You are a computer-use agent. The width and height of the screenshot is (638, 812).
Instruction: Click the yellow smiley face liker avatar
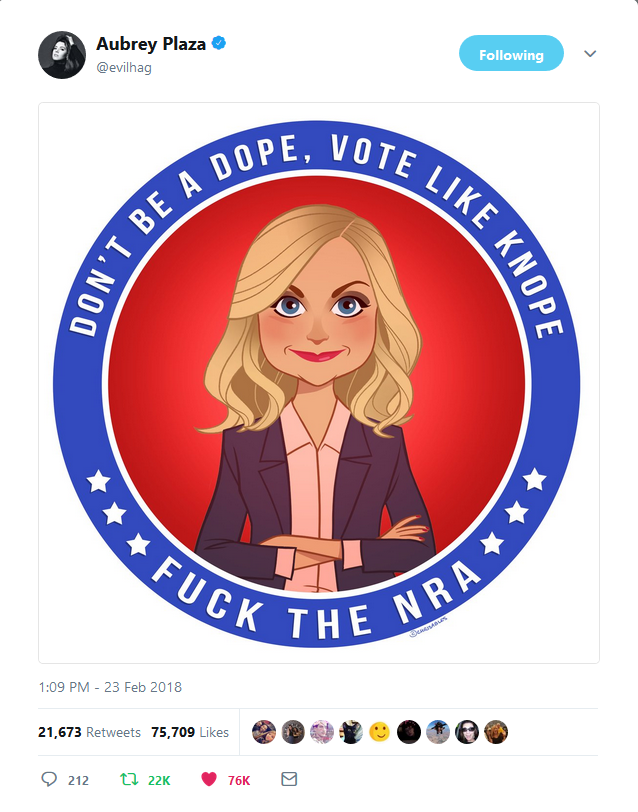point(380,732)
